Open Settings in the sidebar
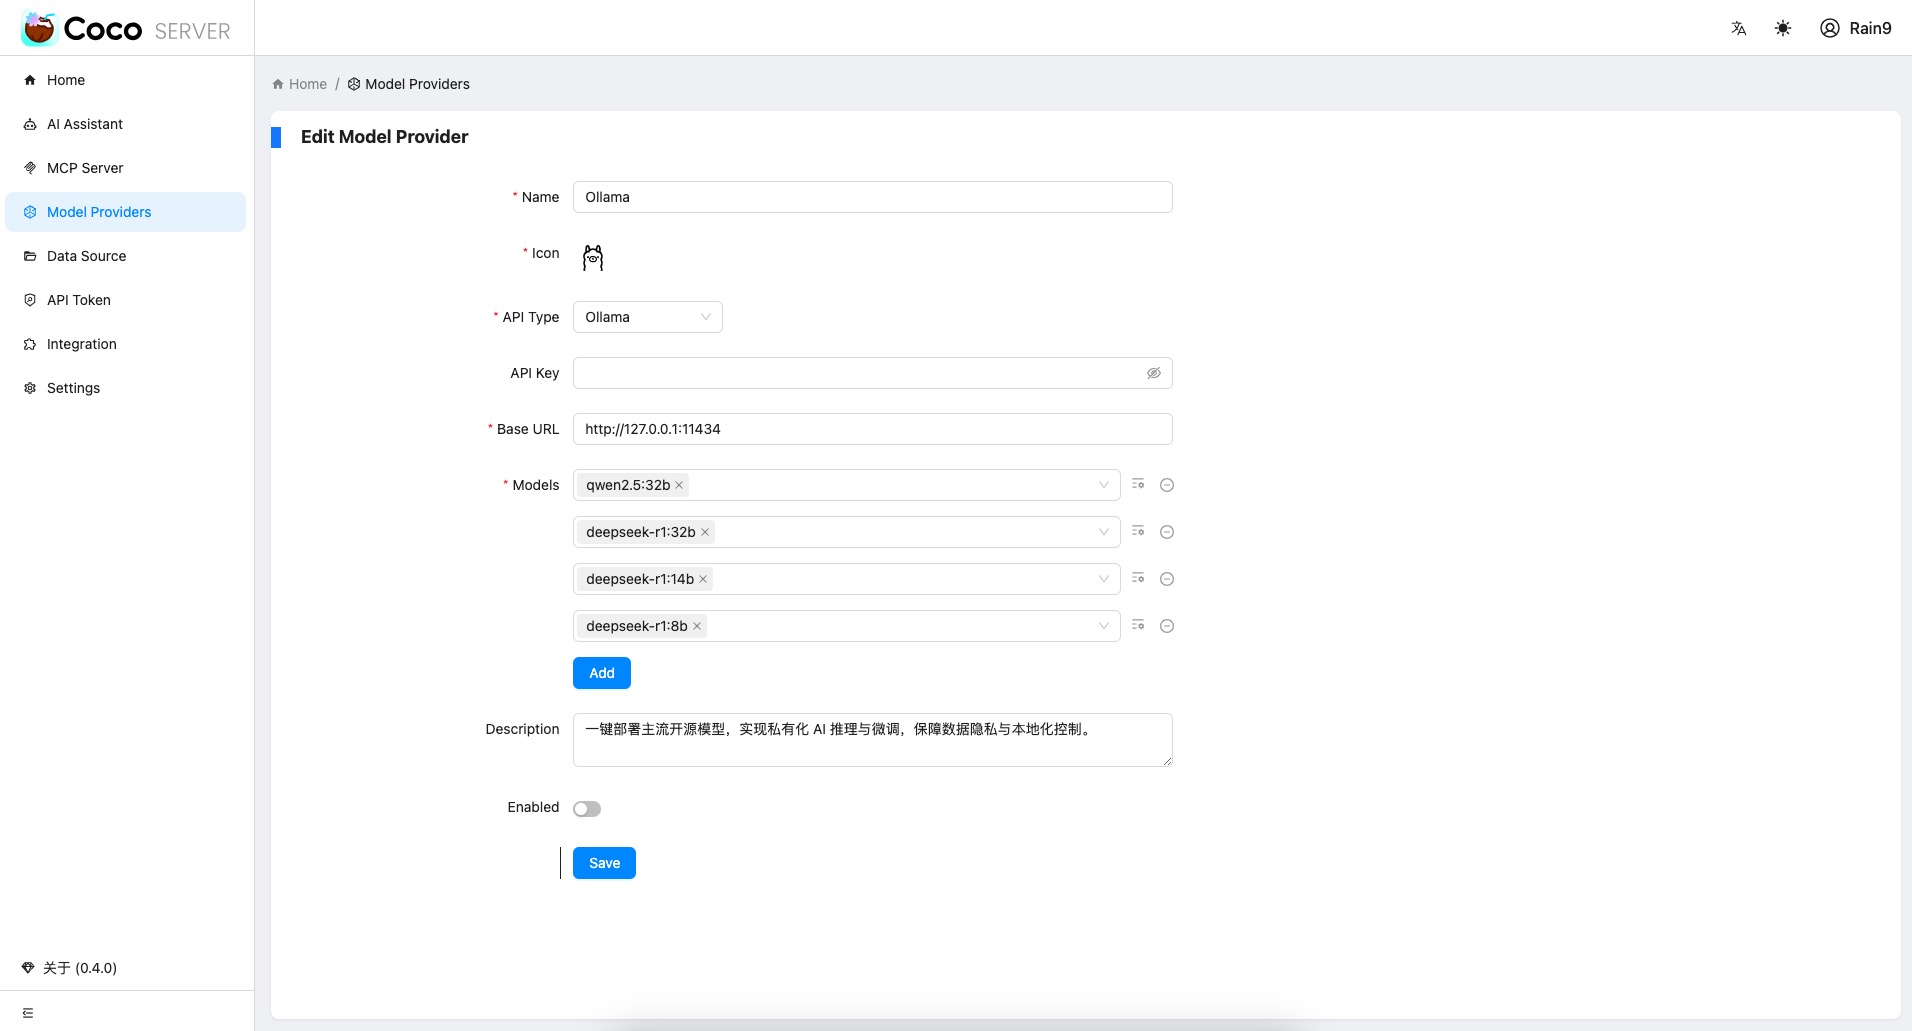Screen dimensions: 1912x1031 pyautogui.click(x=125, y=388)
